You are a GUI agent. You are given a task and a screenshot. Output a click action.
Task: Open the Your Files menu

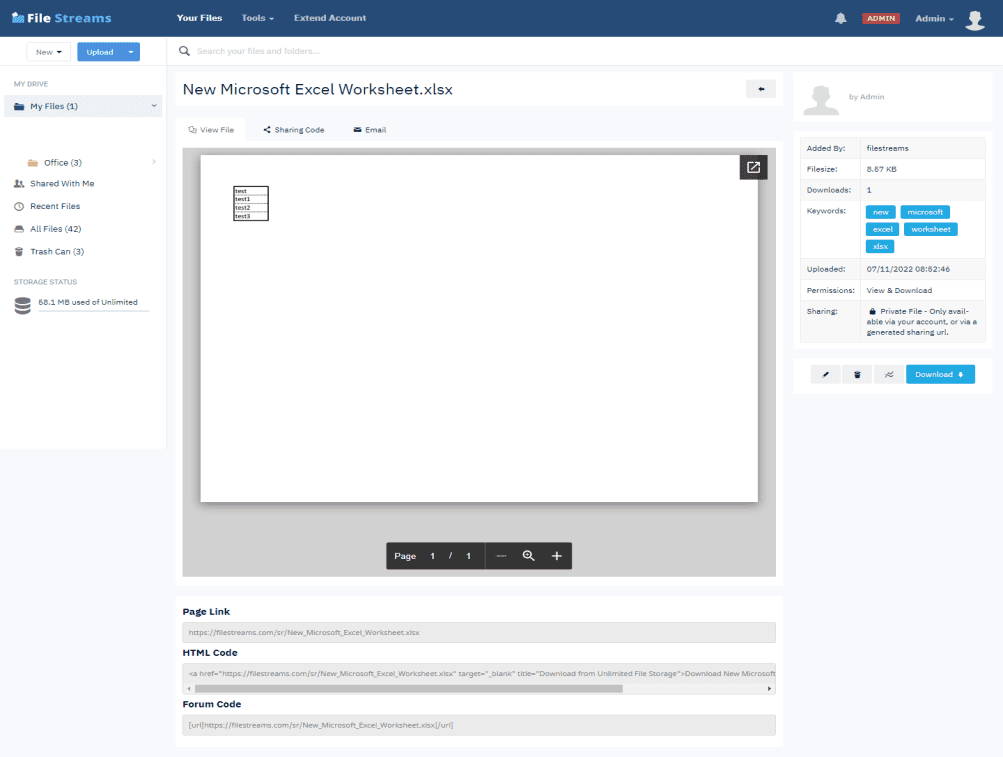[x=200, y=18]
